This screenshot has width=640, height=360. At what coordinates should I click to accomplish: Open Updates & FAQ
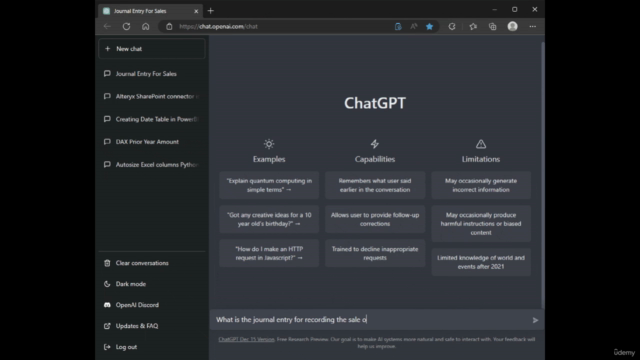click(152, 326)
